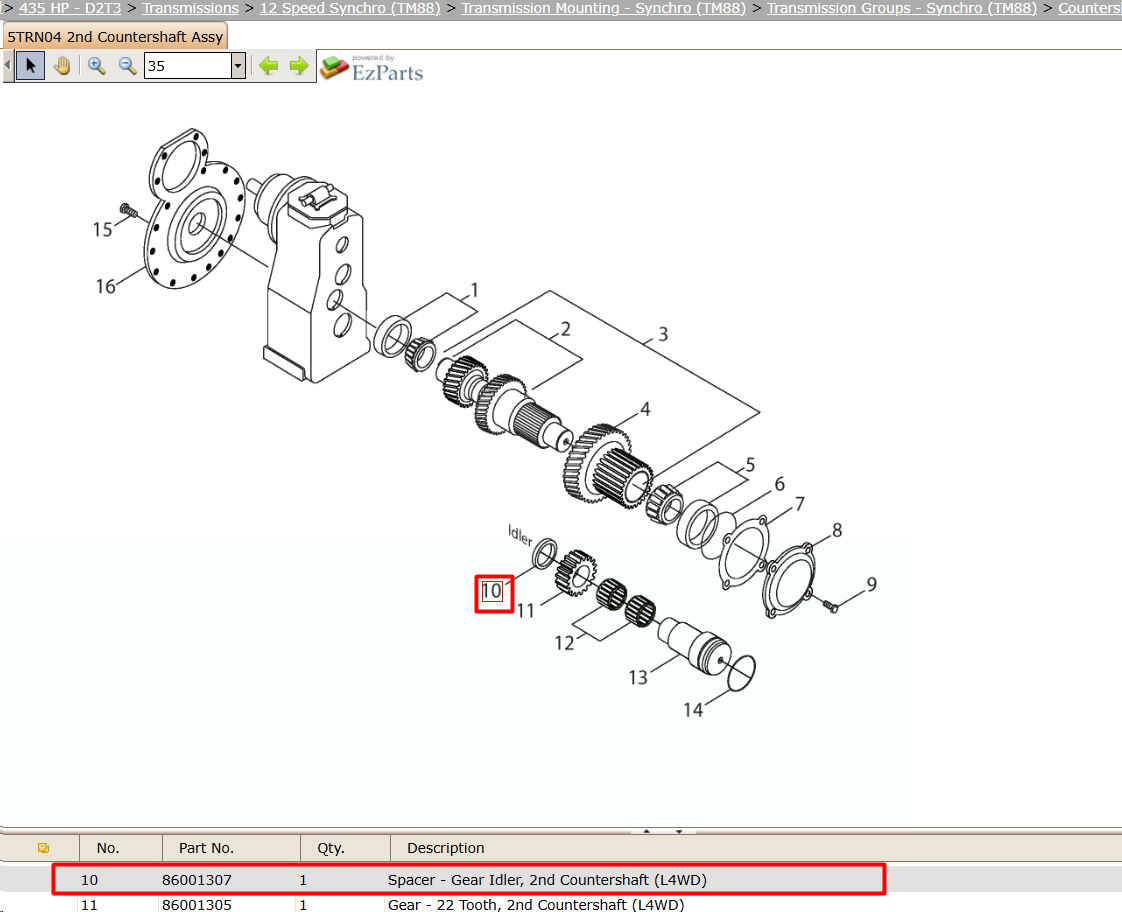Viewport: 1122px width, 912px height.
Task: Open the 5TRN04 2nd Countershaft Assy tab
Action: click(x=115, y=36)
